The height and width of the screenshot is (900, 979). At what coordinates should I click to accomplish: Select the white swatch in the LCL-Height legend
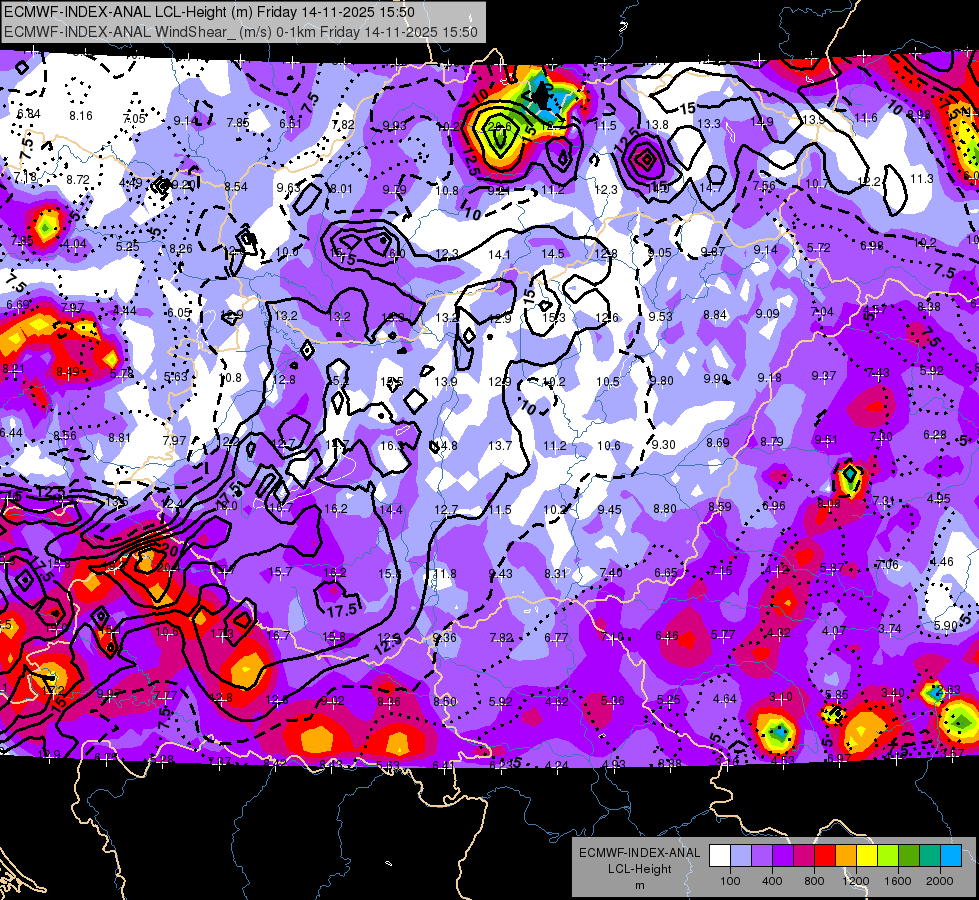pos(720,856)
